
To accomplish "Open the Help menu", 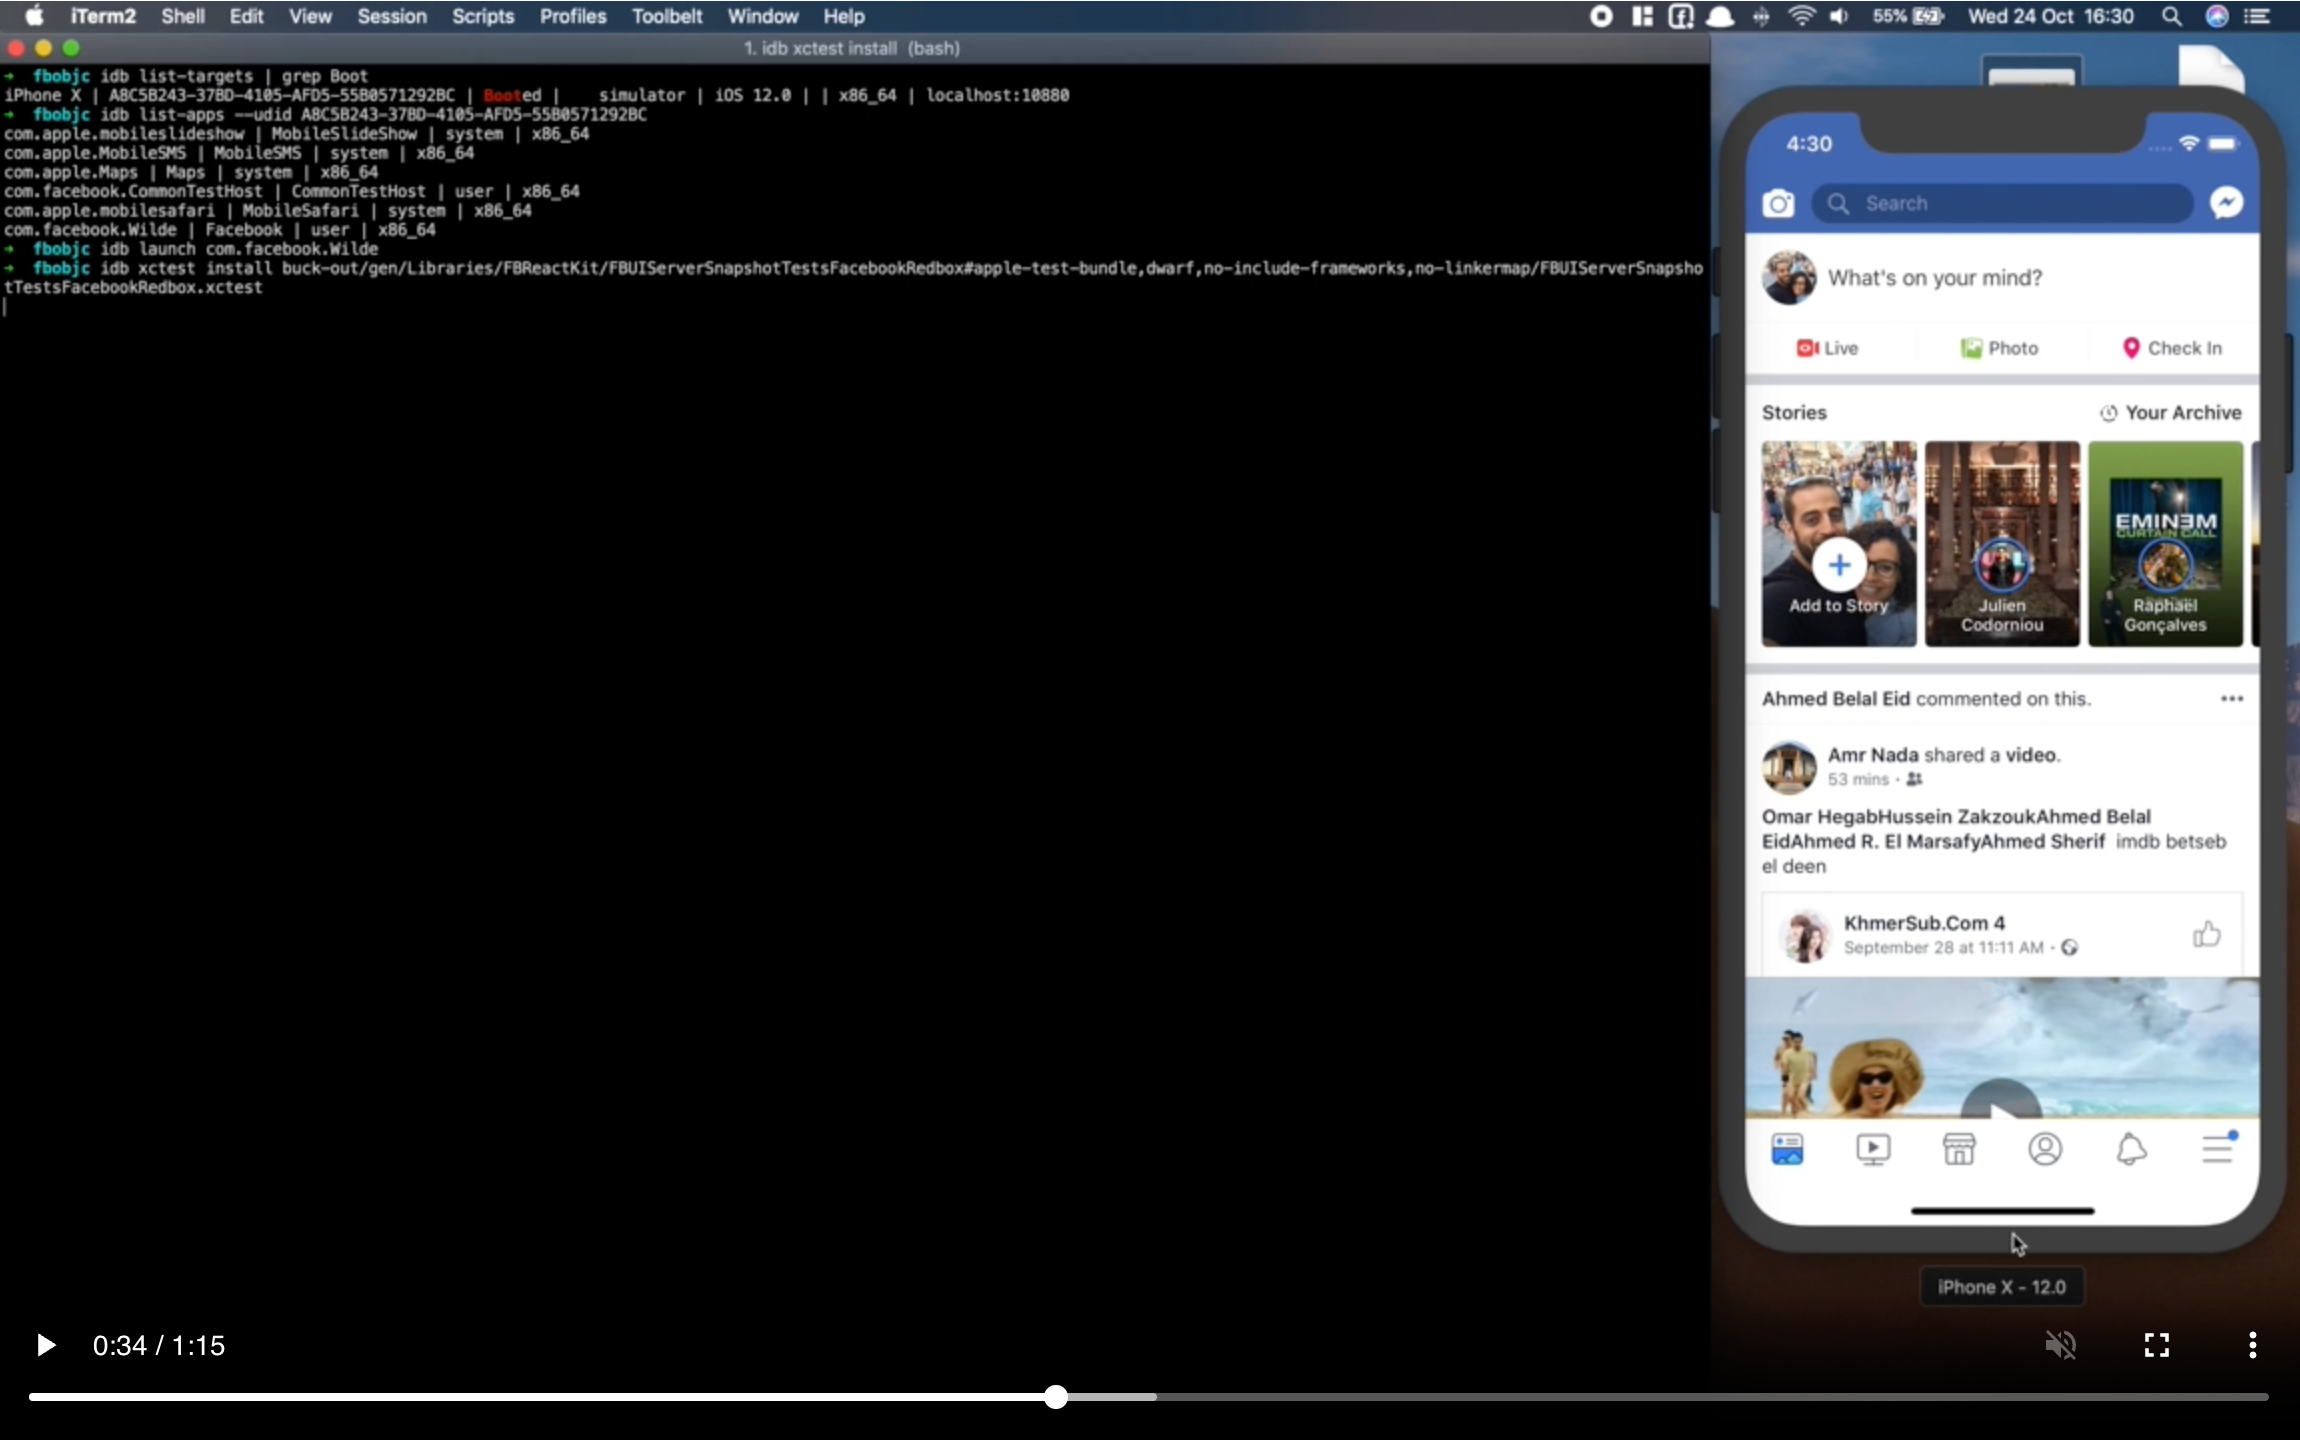I will coord(844,16).
